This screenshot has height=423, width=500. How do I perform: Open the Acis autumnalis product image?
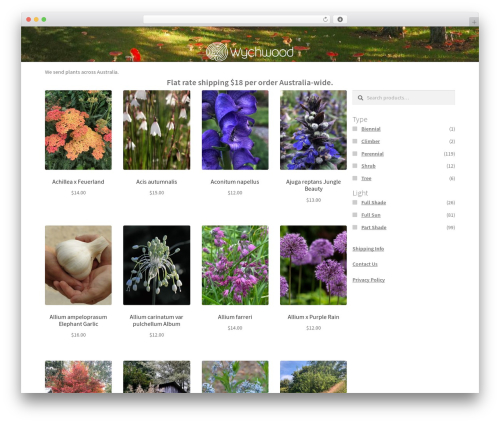(x=157, y=130)
